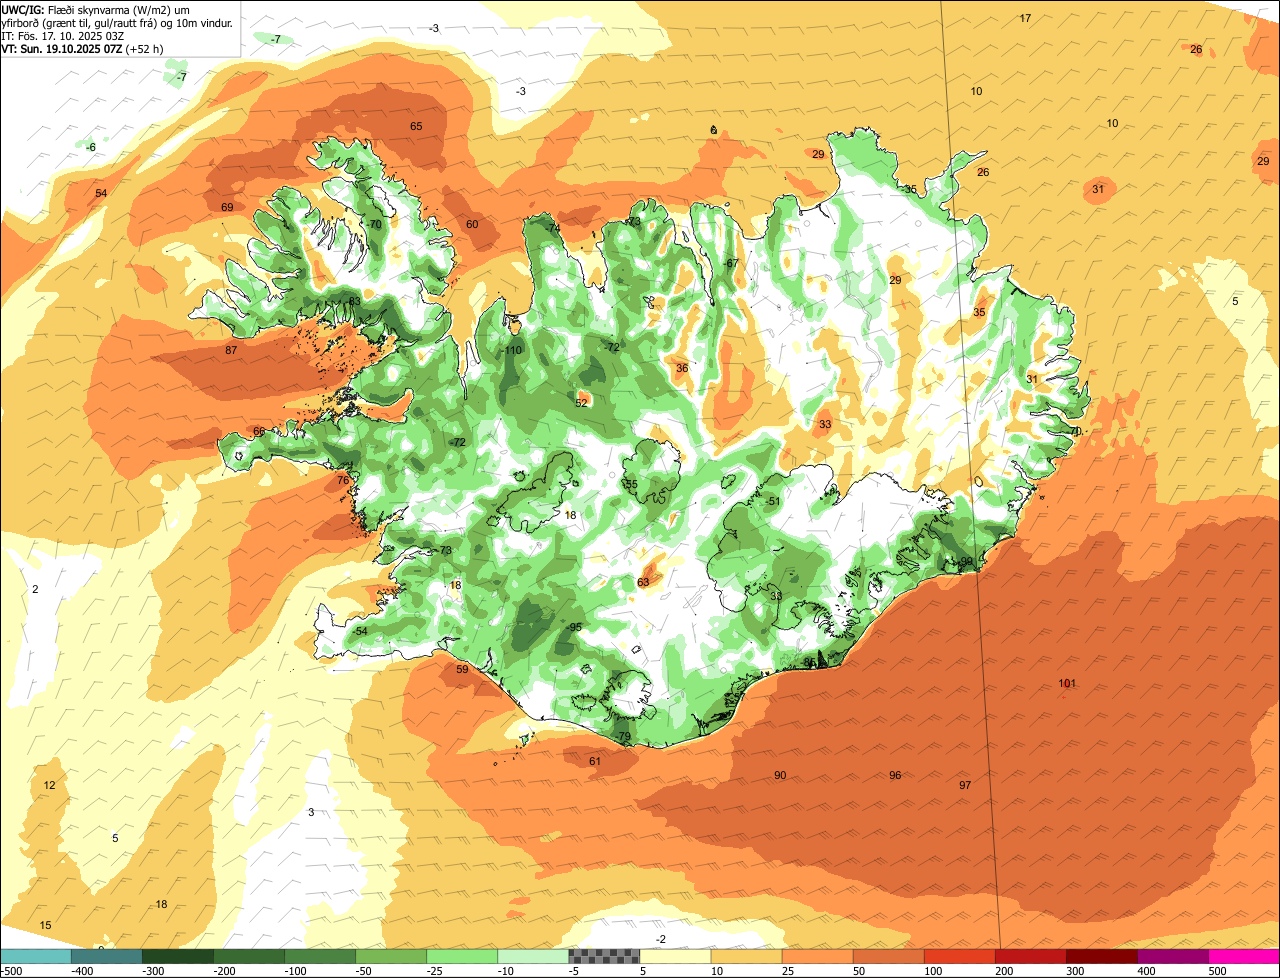Click the map value 97 near the meridian line
Image resolution: width=1280 pixels, height=978 pixels.
(965, 785)
